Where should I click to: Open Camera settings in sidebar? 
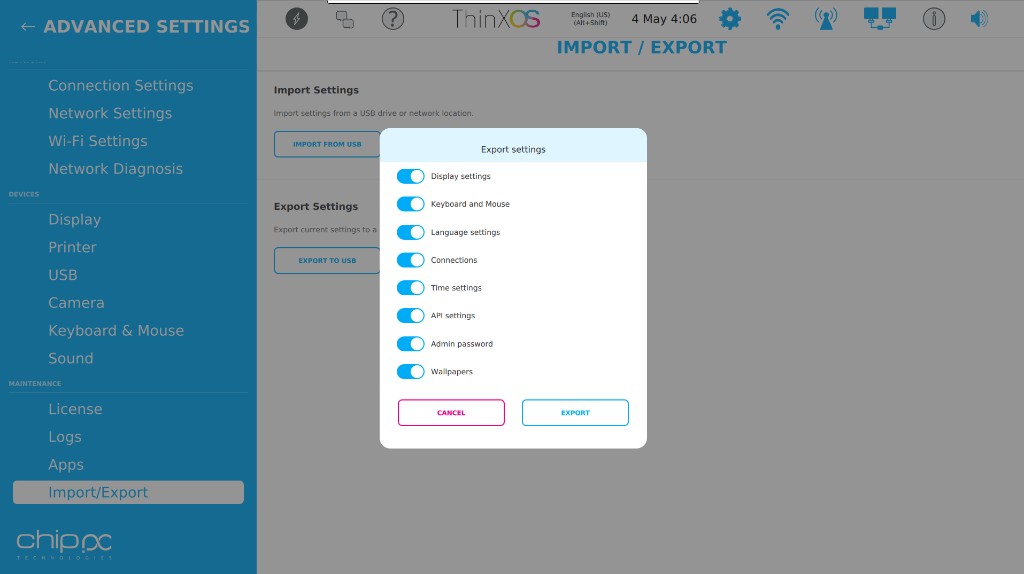tap(76, 303)
